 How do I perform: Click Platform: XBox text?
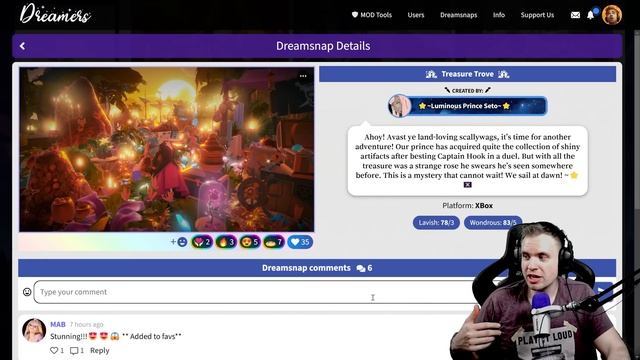(467, 206)
